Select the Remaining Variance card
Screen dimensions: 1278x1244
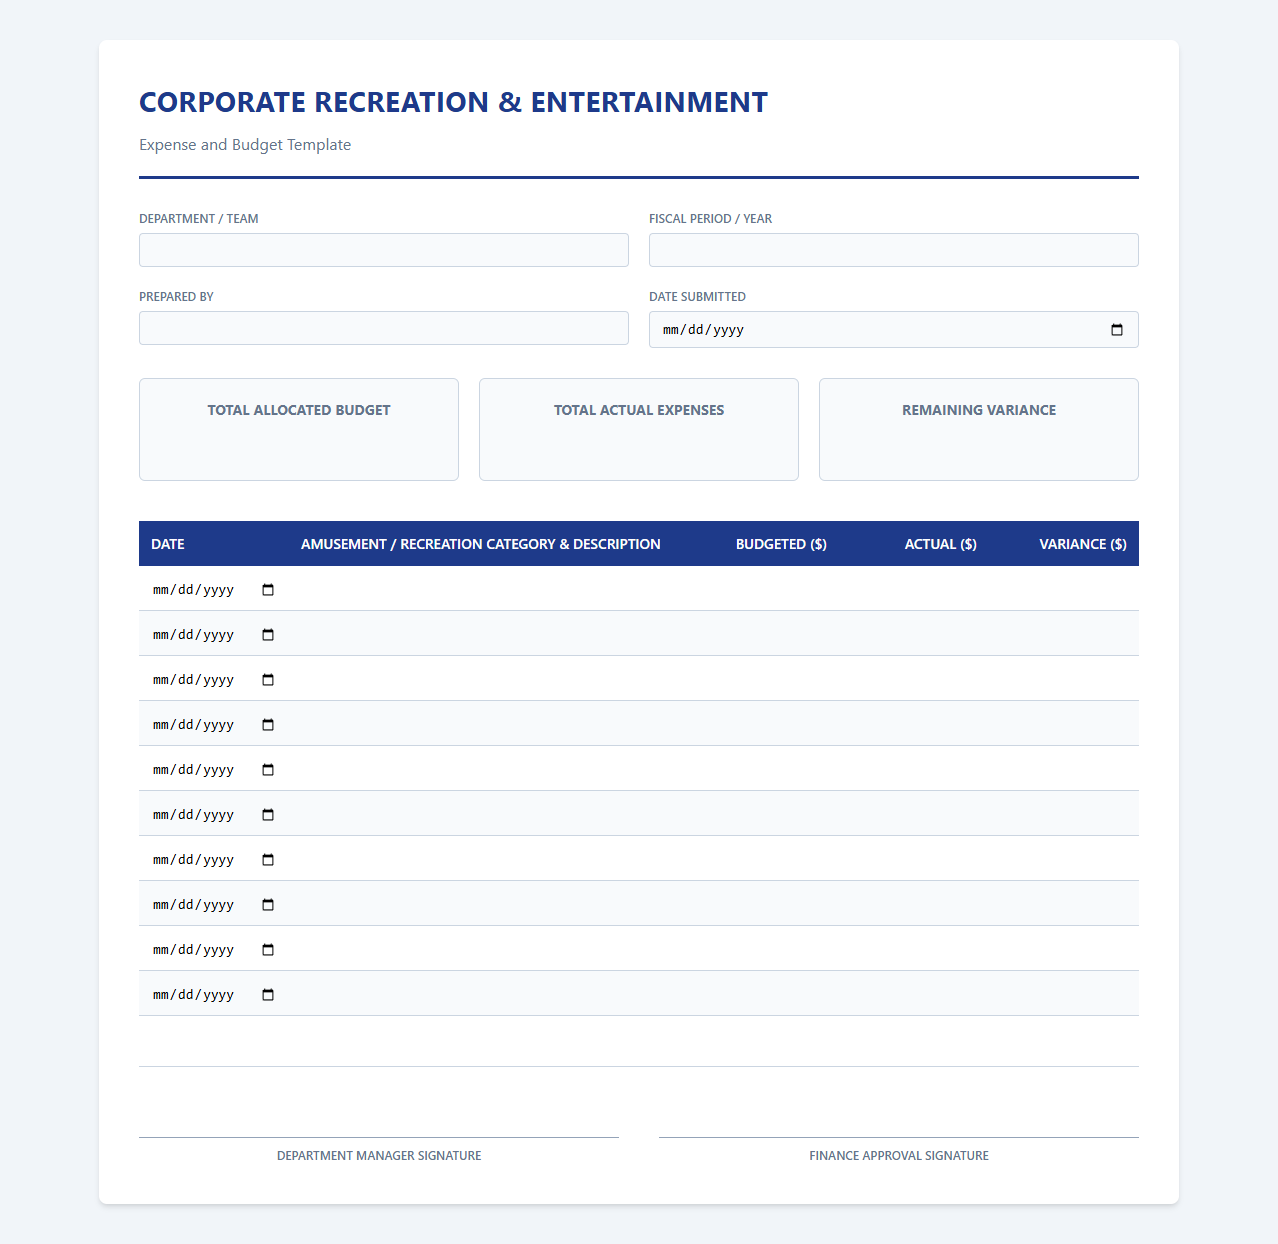979,429
